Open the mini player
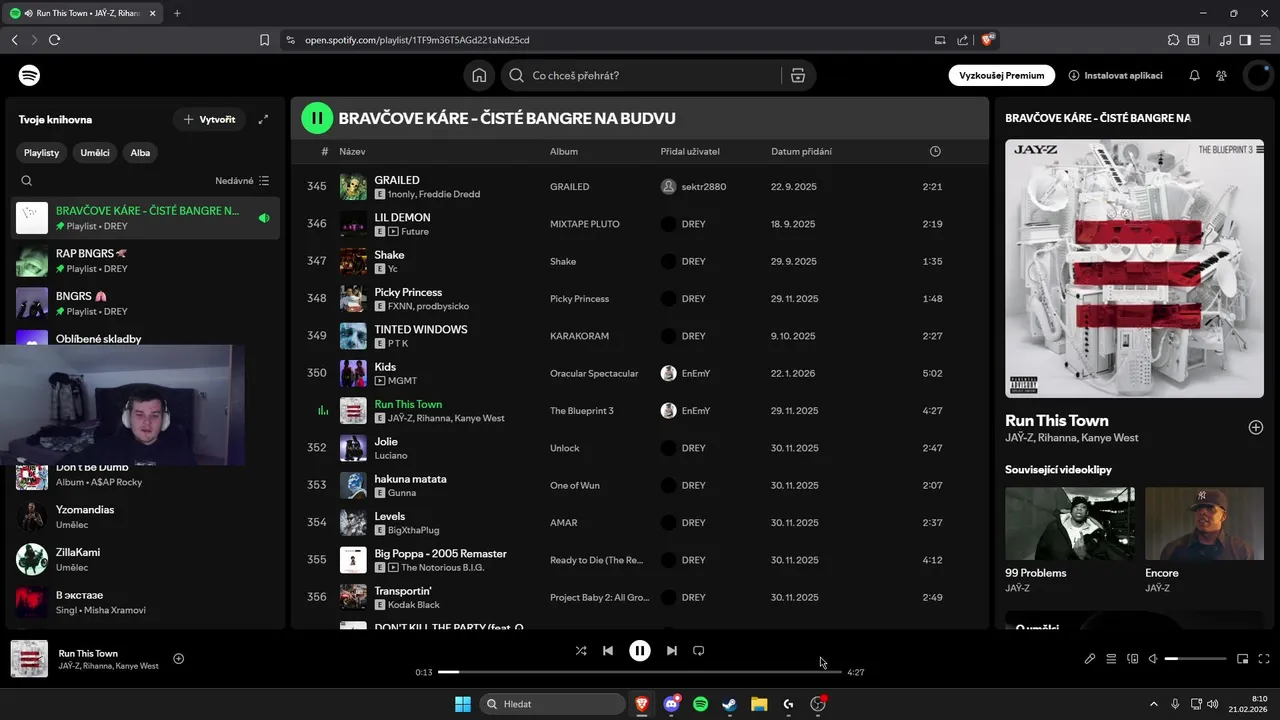The height and width of the screenshot is (720, 1280). tap(1243, 659)
